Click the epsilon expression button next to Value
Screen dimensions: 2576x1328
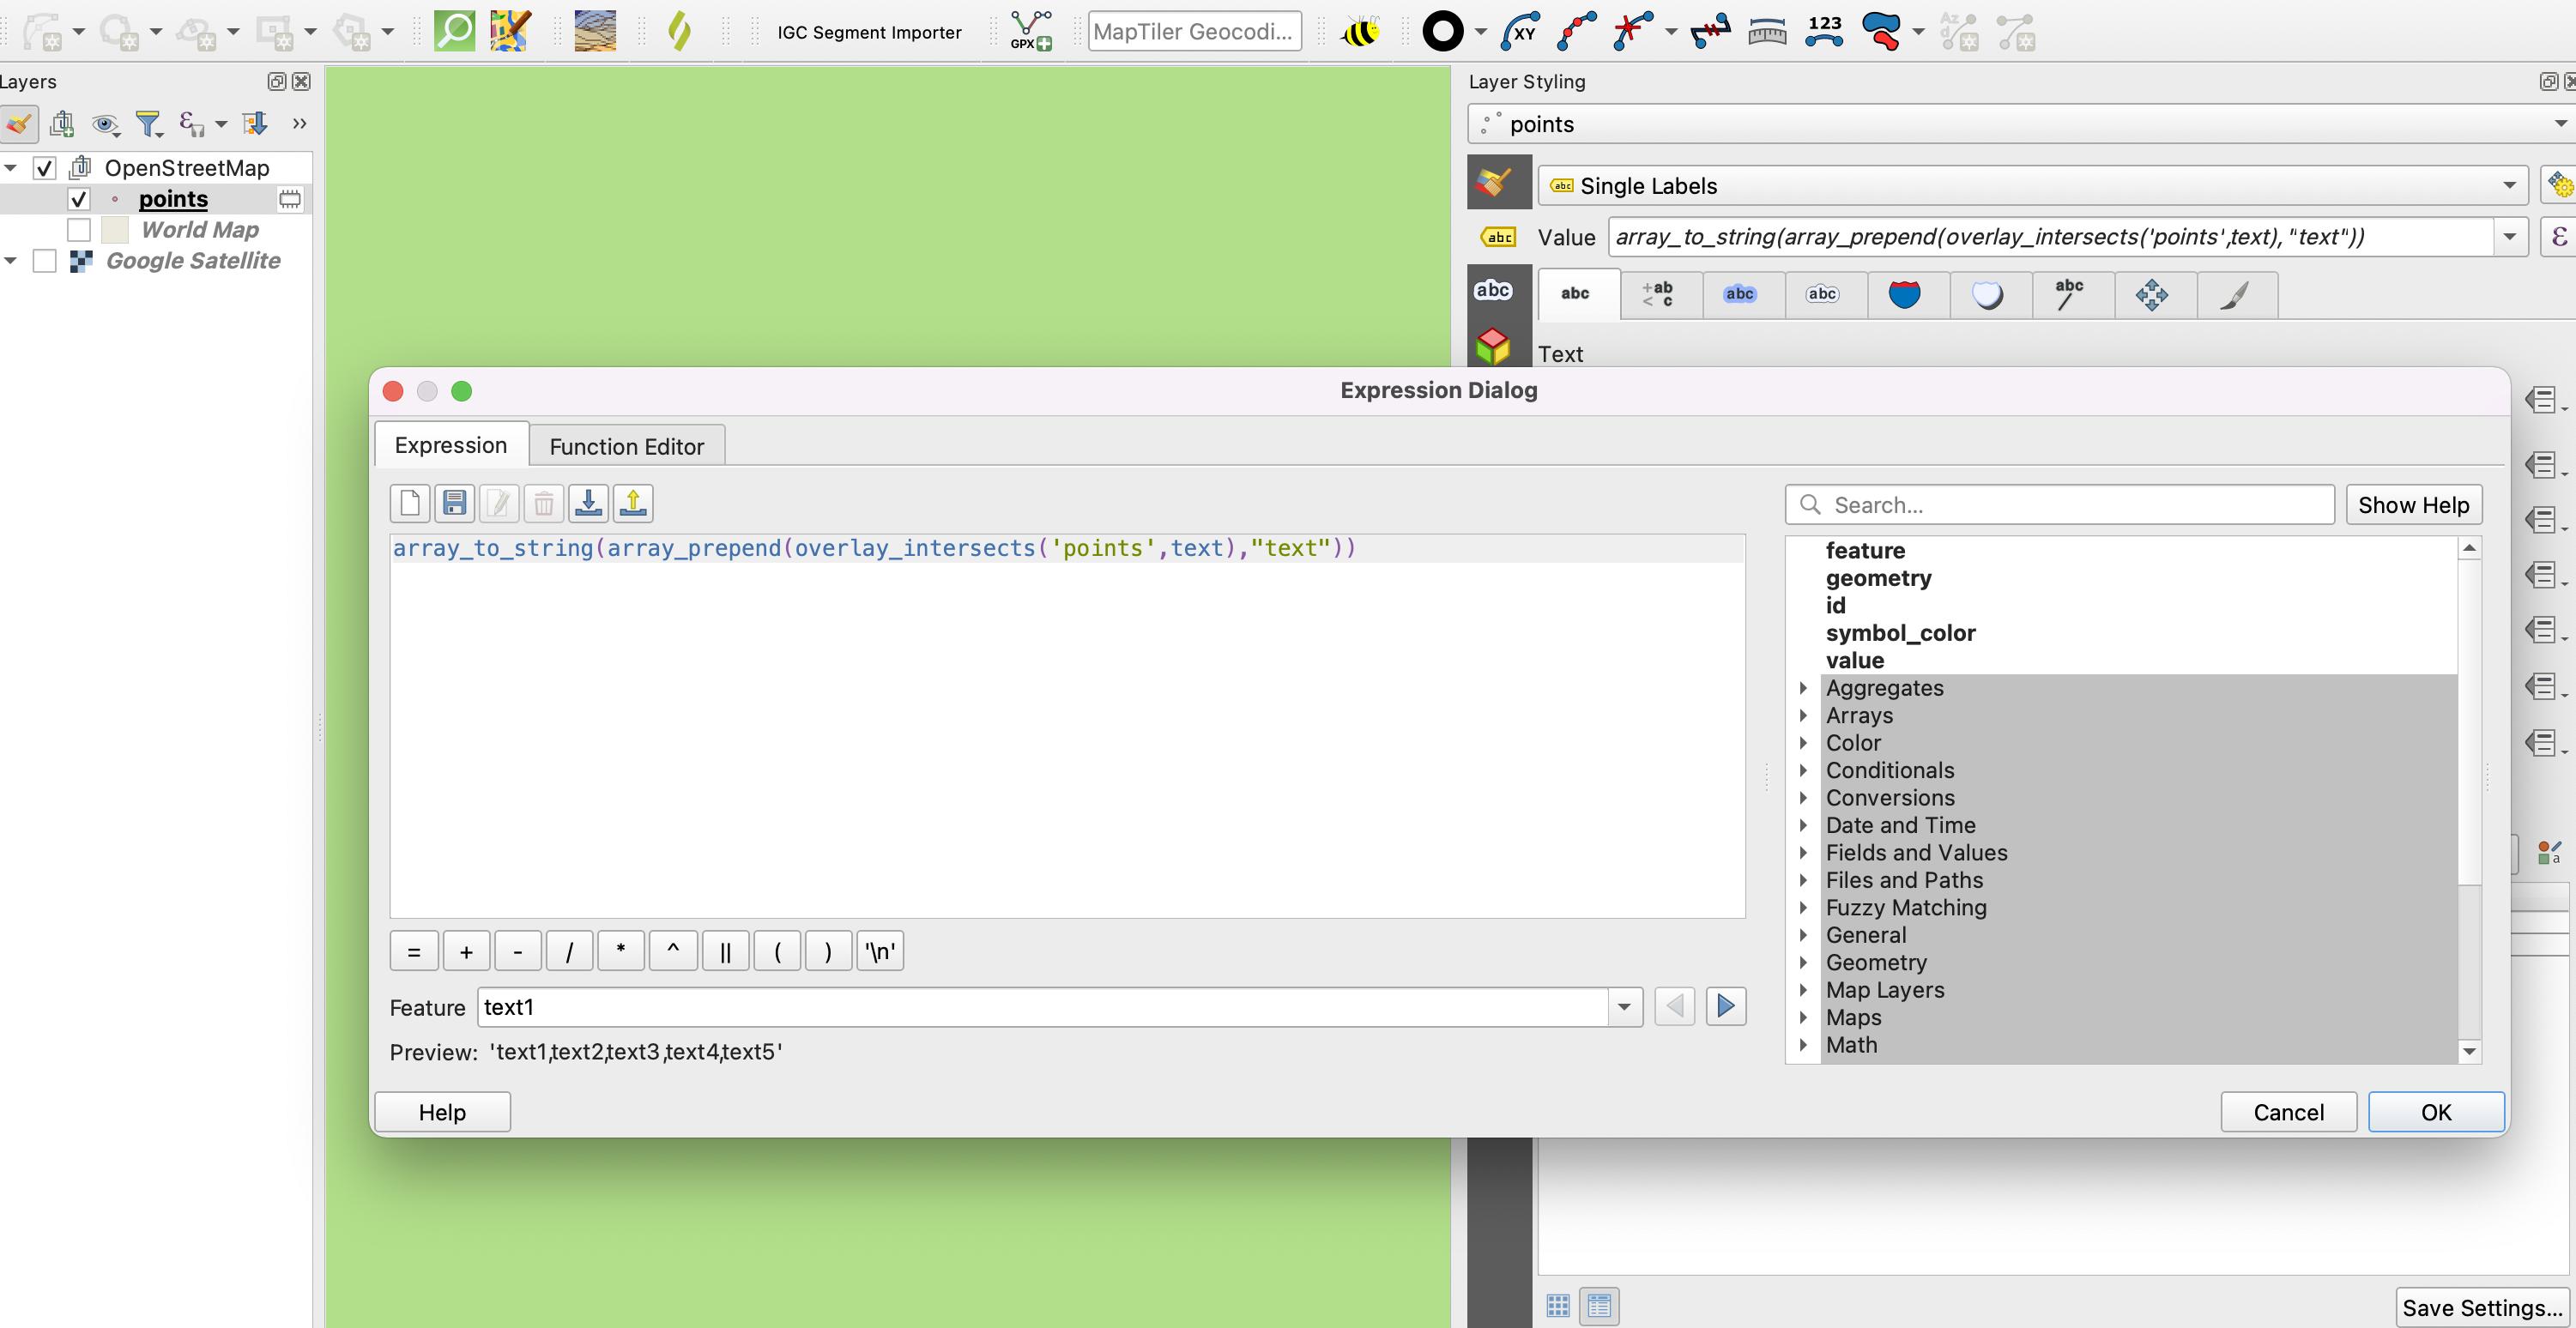click(x=2558, y=237)
